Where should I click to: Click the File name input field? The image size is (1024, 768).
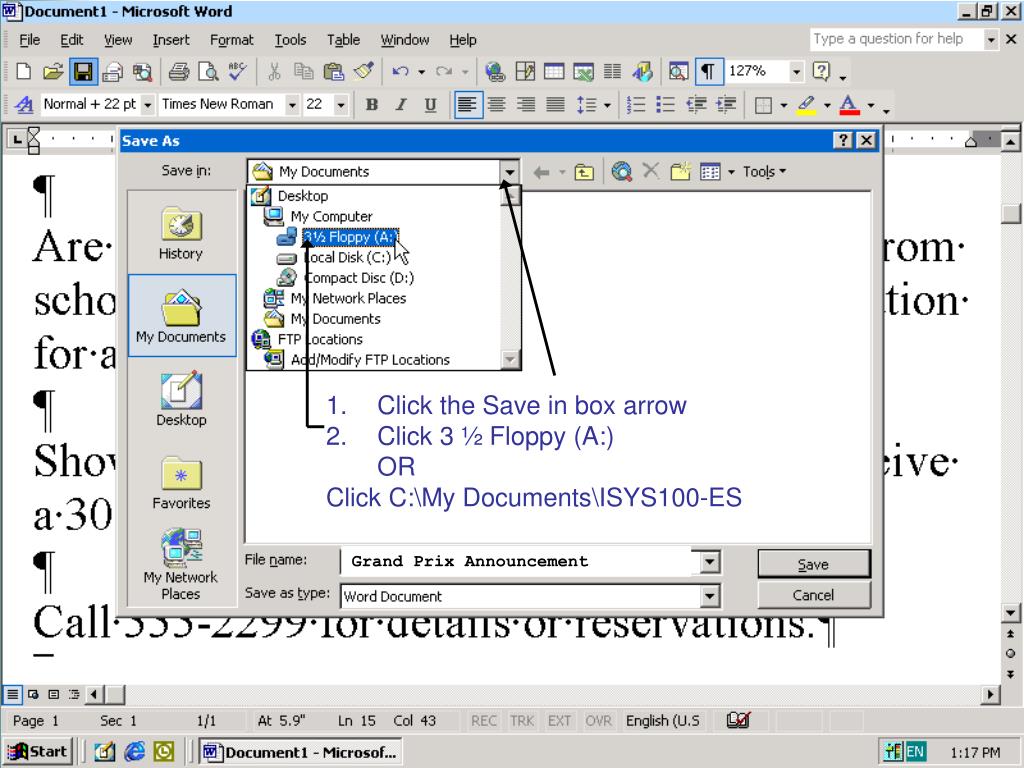click(x=520, y=562)
